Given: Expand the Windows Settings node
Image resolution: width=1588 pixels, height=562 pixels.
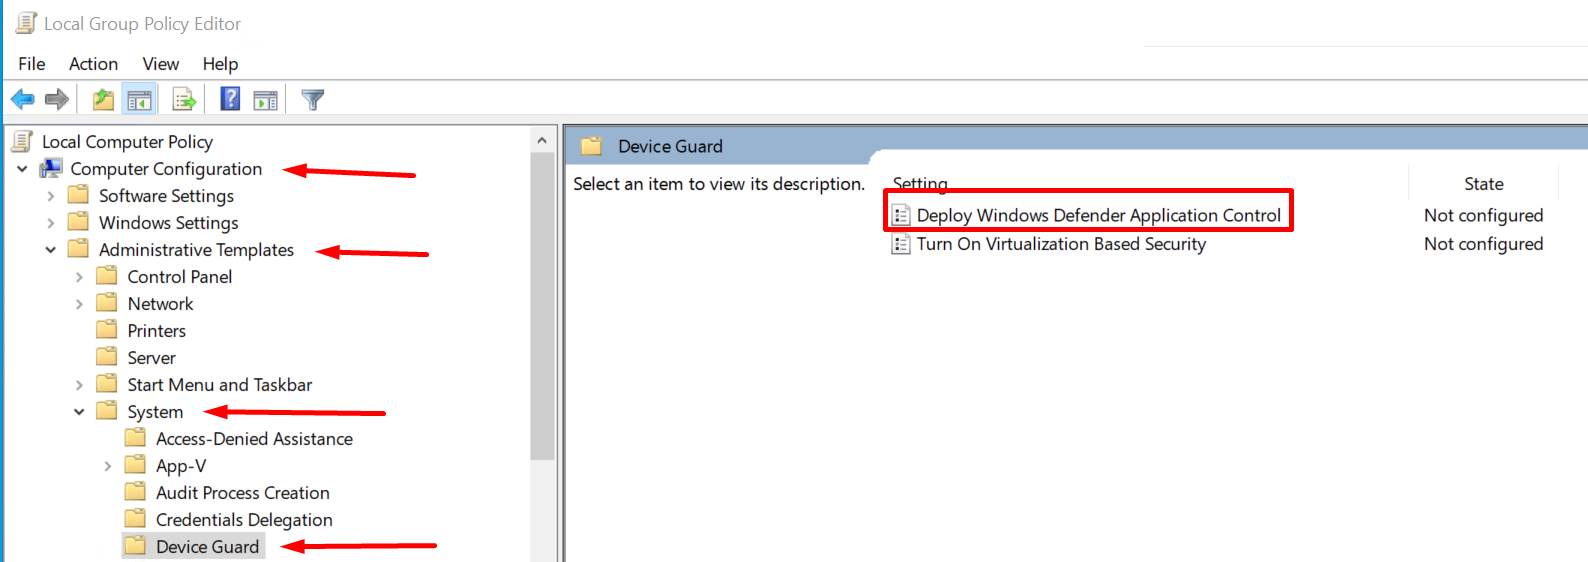Looking at the screenshot, I should (51, 223).
